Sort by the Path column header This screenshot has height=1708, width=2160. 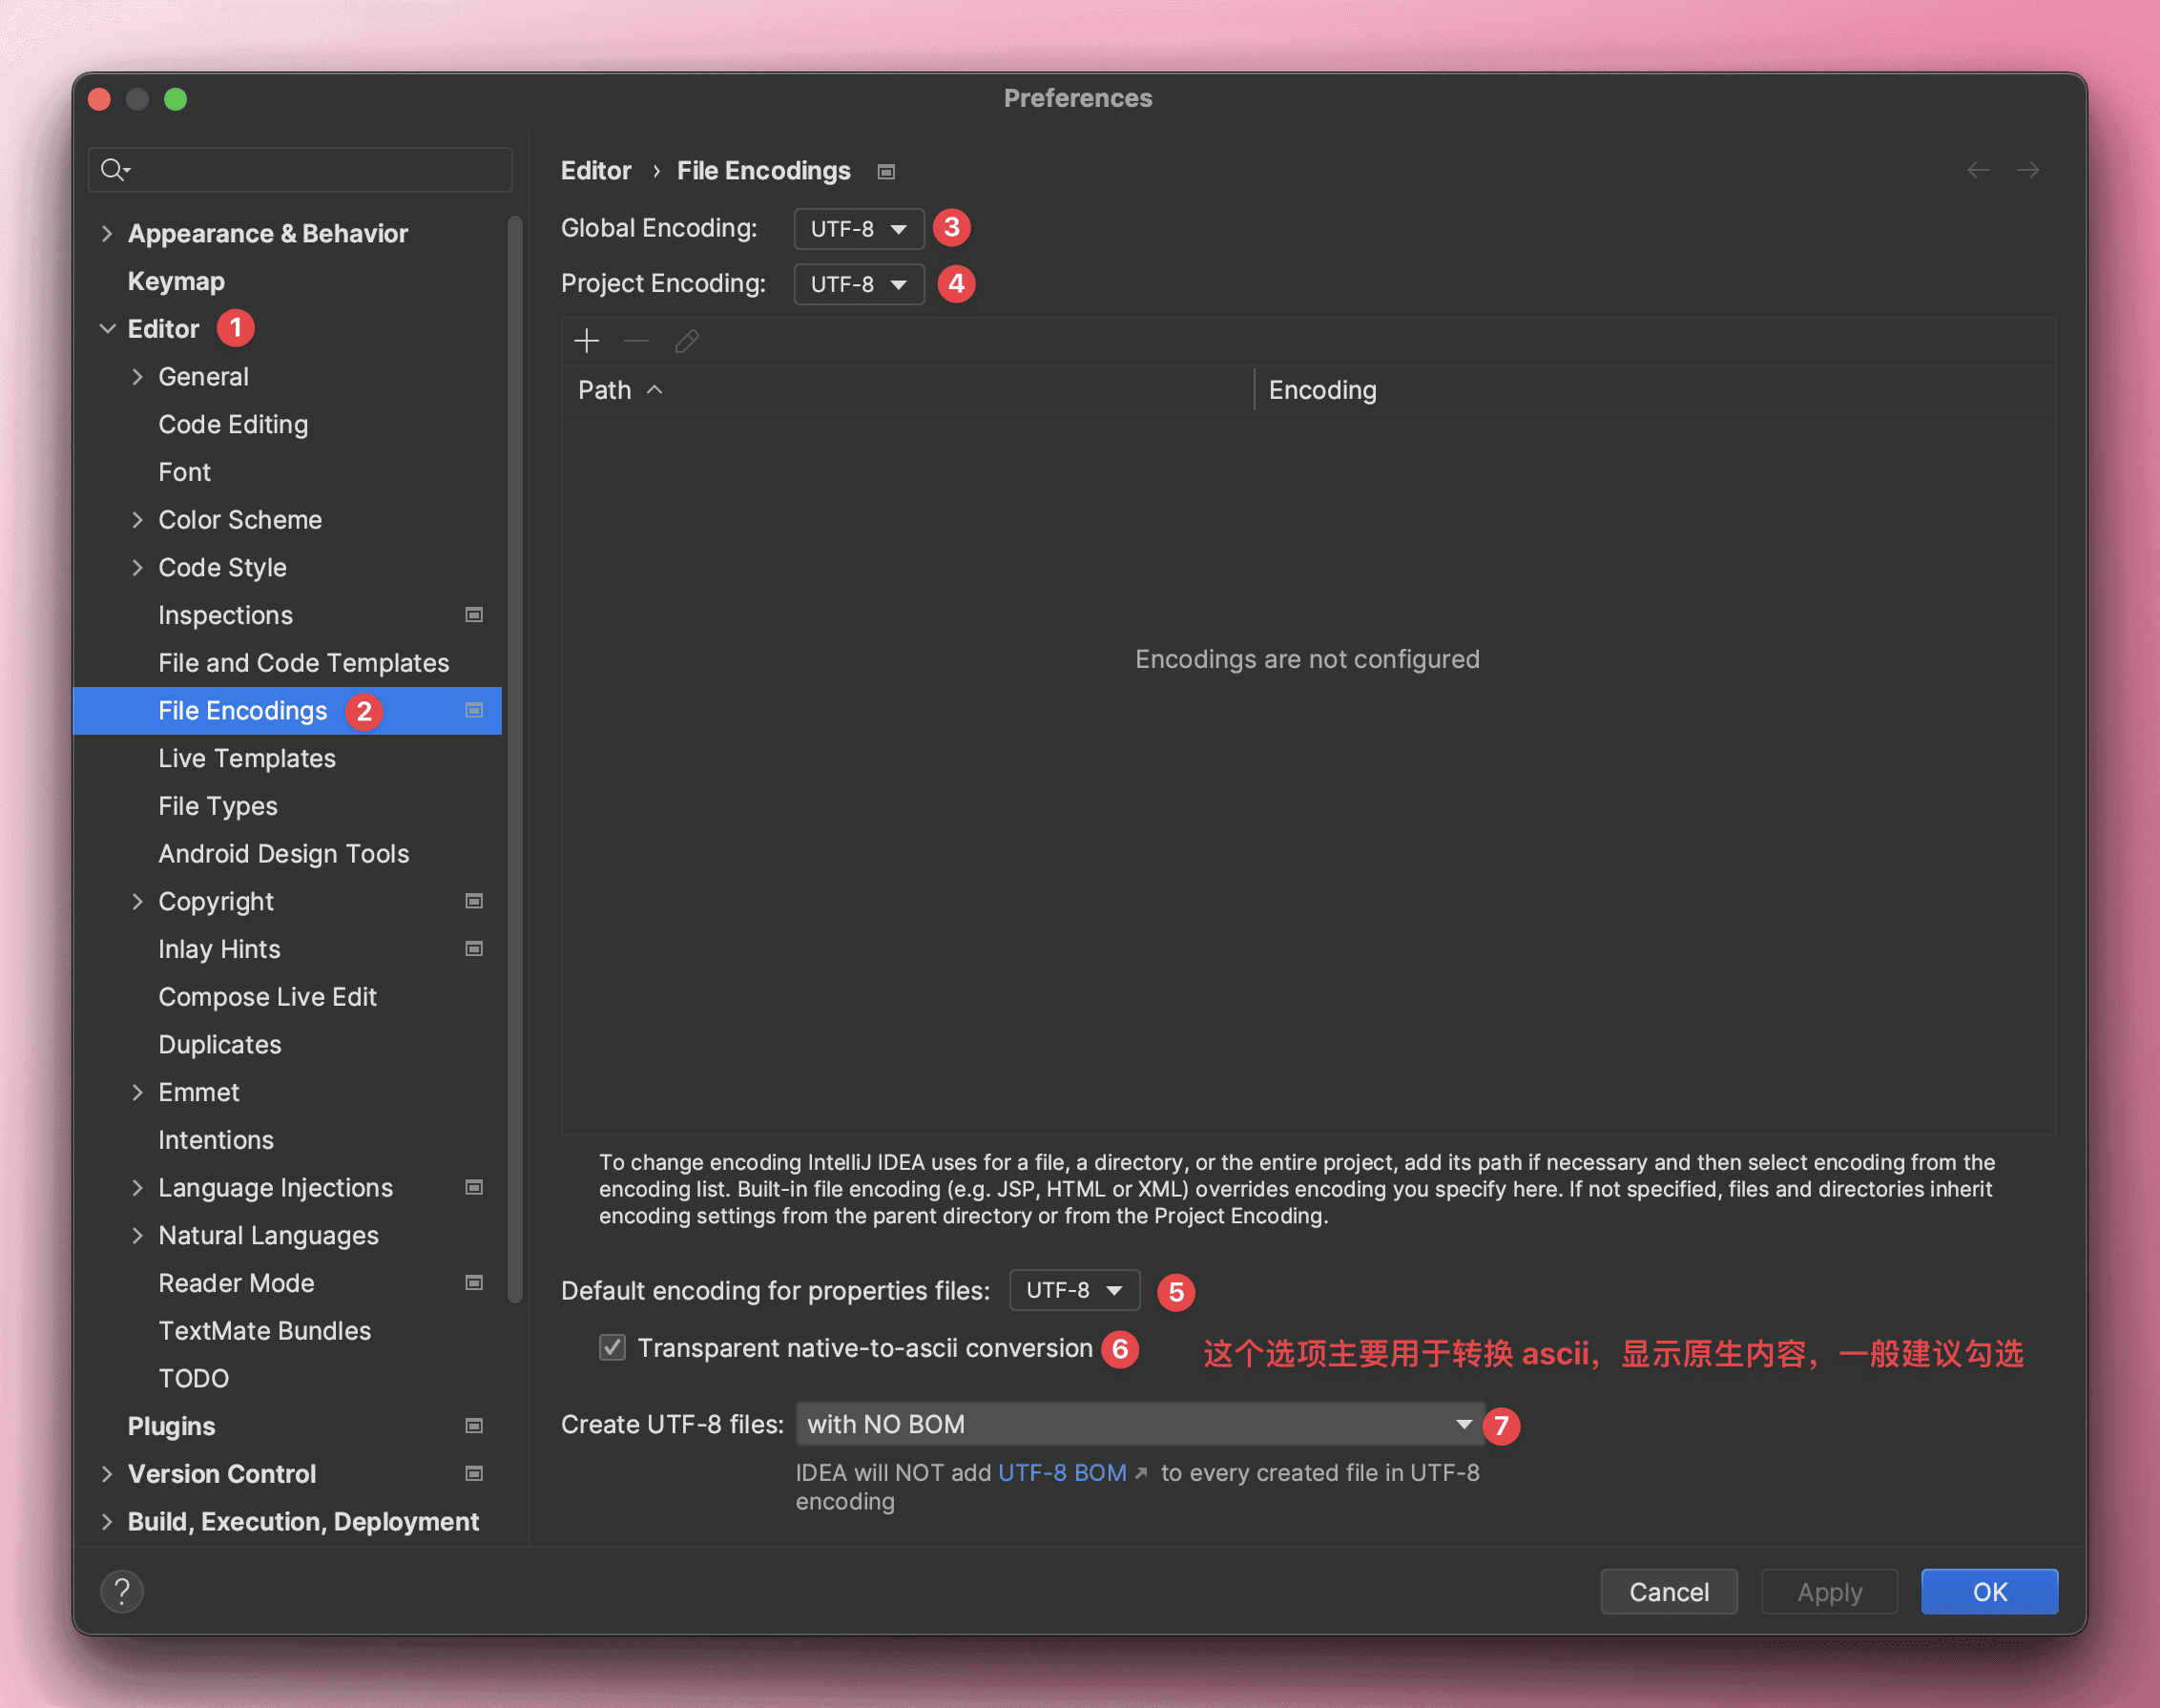point(605,390)
